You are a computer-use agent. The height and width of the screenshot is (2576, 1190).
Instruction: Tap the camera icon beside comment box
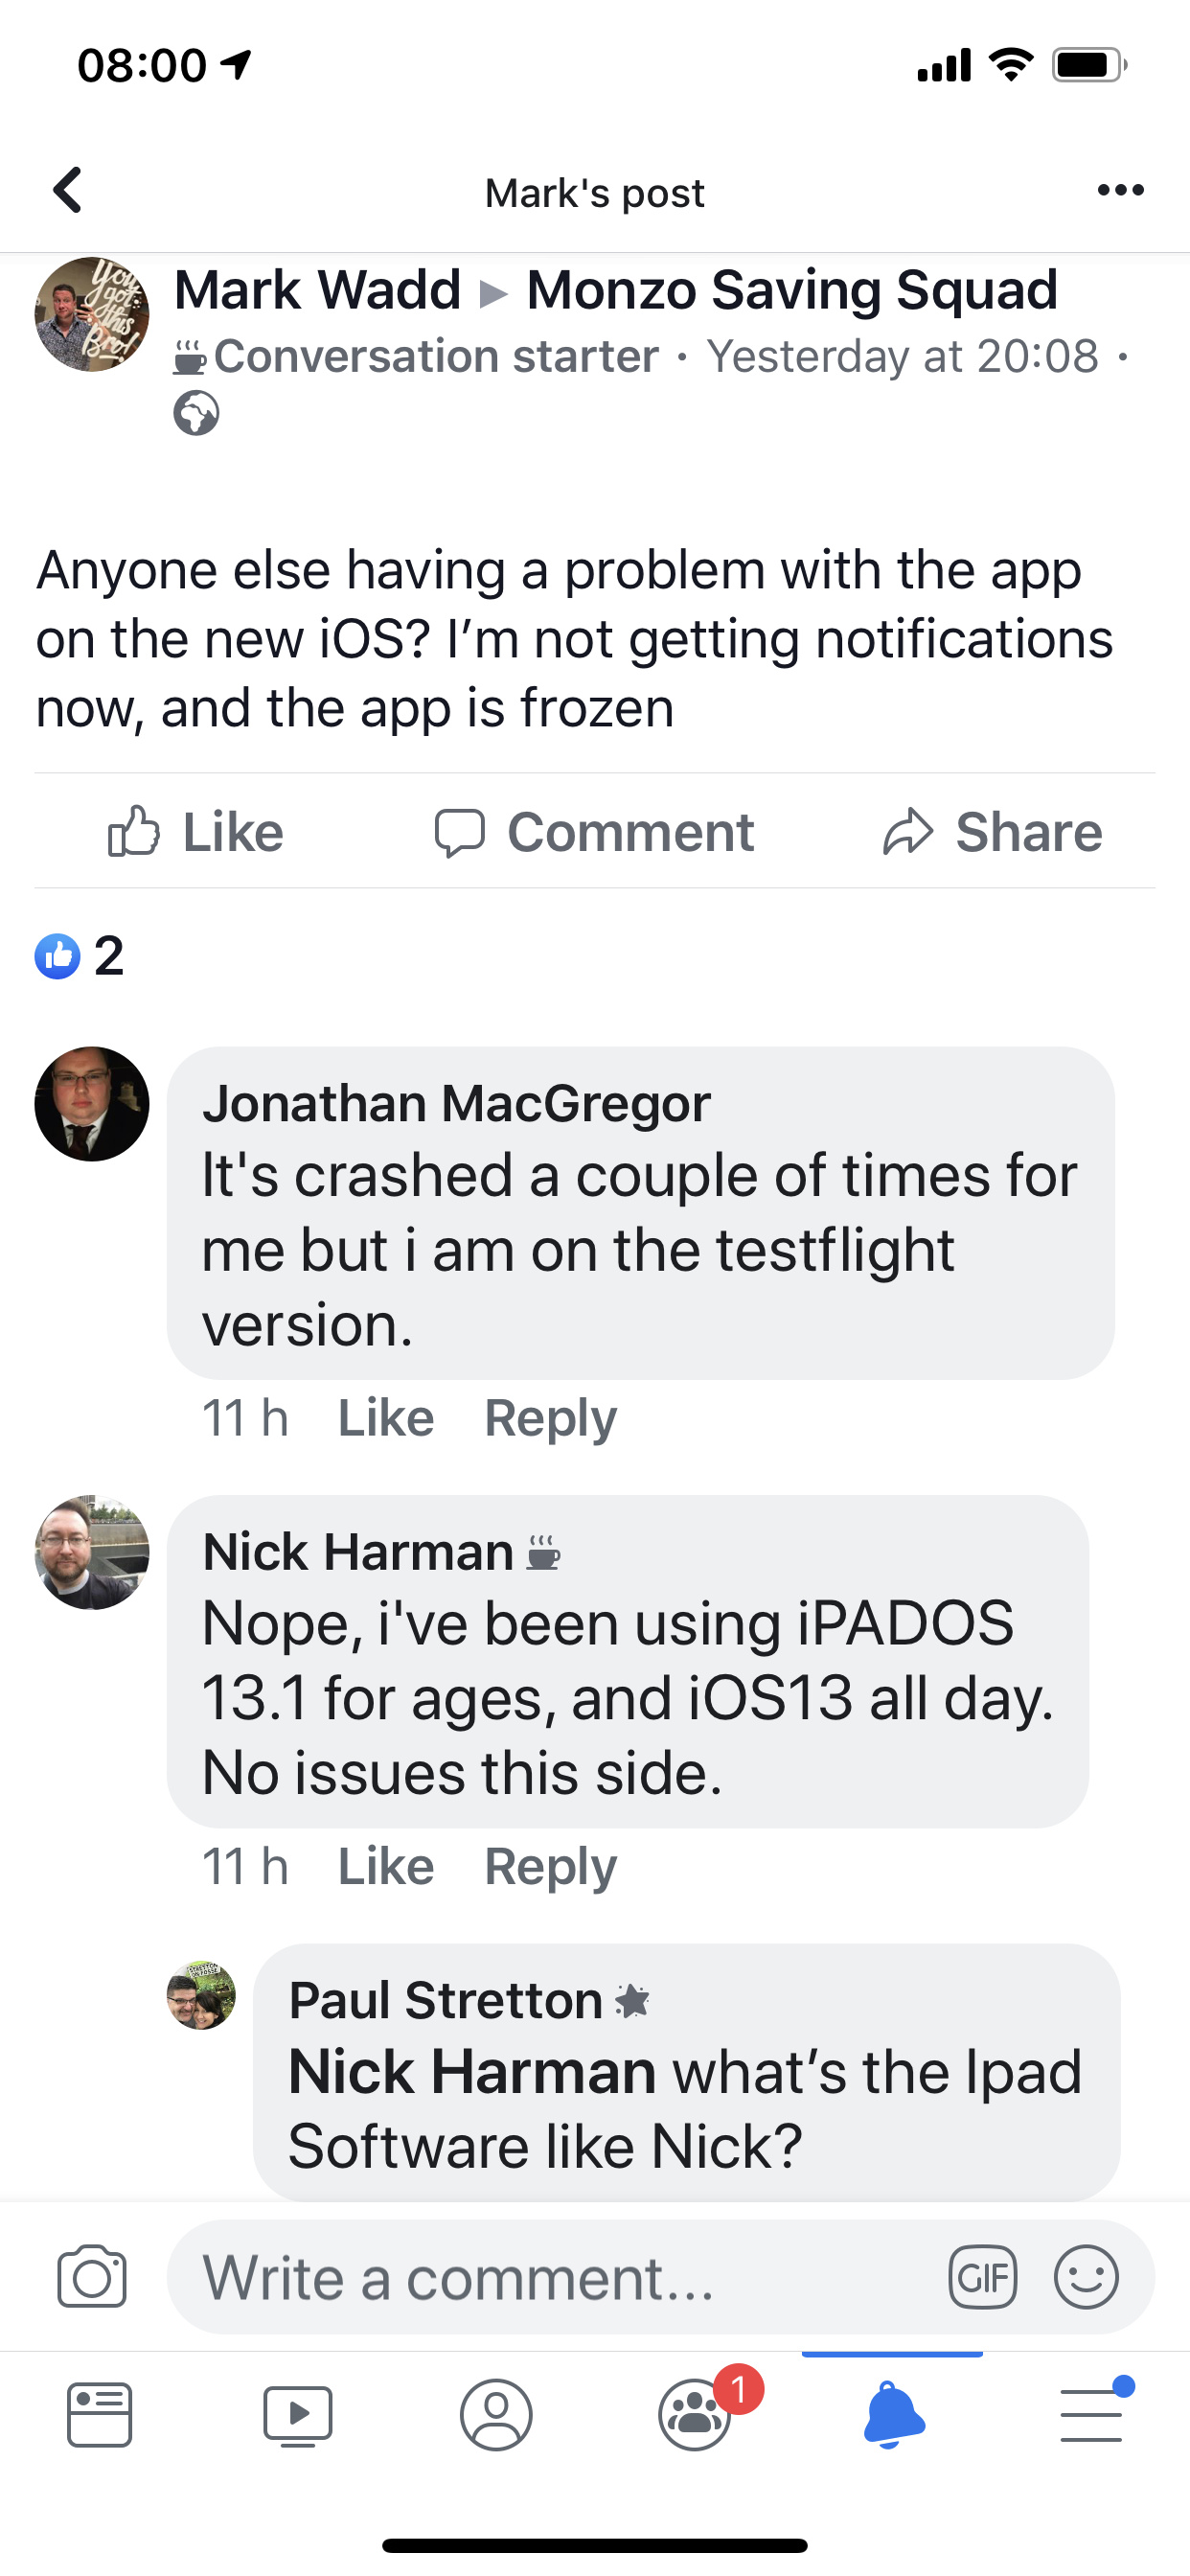tap(92, 2277)
